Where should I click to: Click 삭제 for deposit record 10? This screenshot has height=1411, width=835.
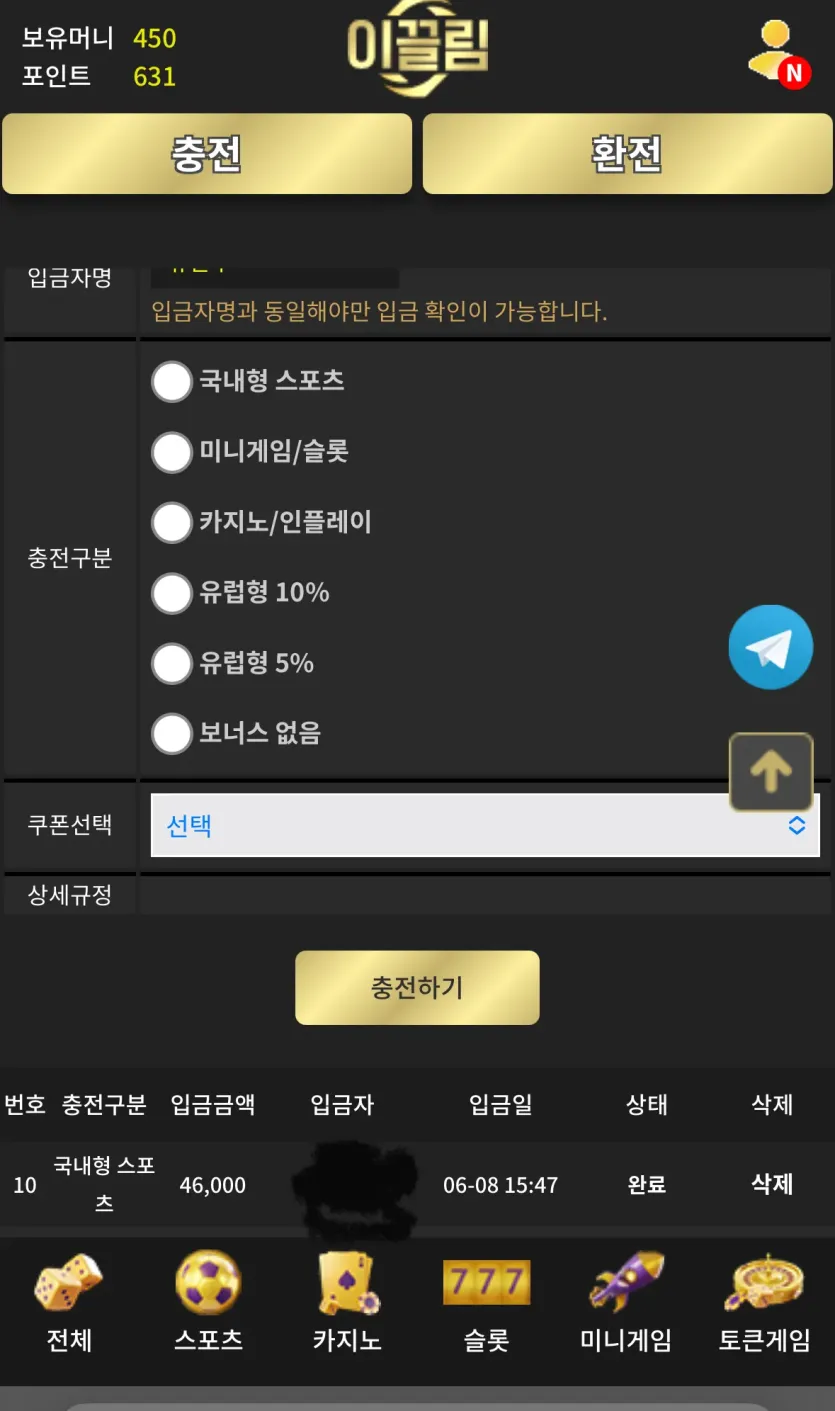point(772,1184)
